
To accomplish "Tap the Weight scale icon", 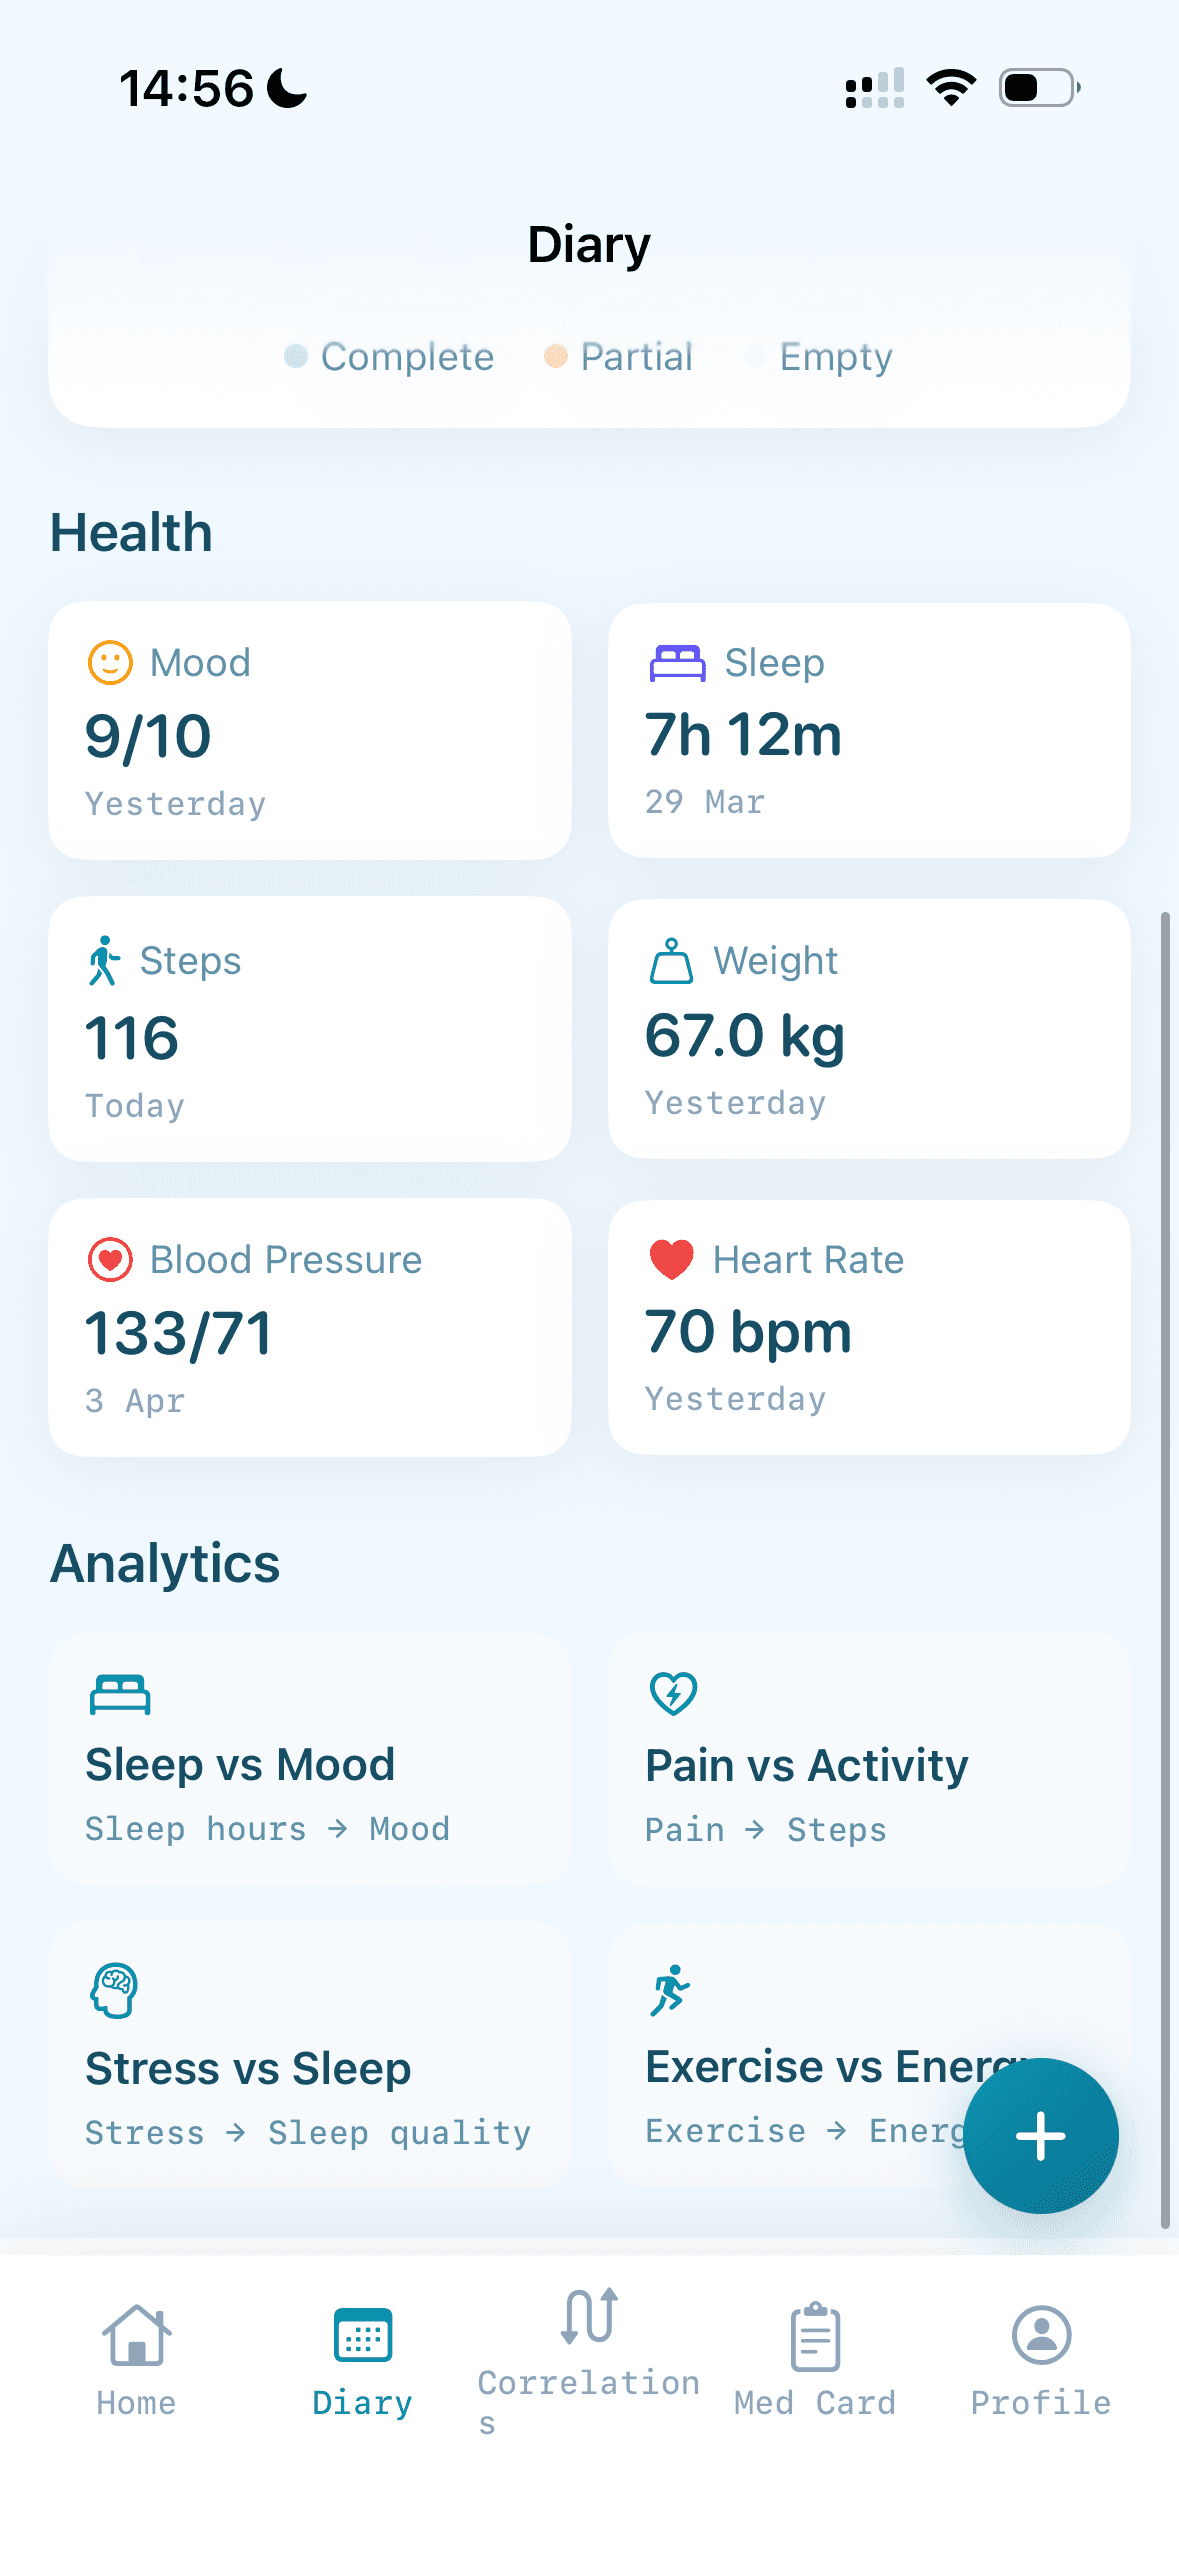I will (671, 961).
